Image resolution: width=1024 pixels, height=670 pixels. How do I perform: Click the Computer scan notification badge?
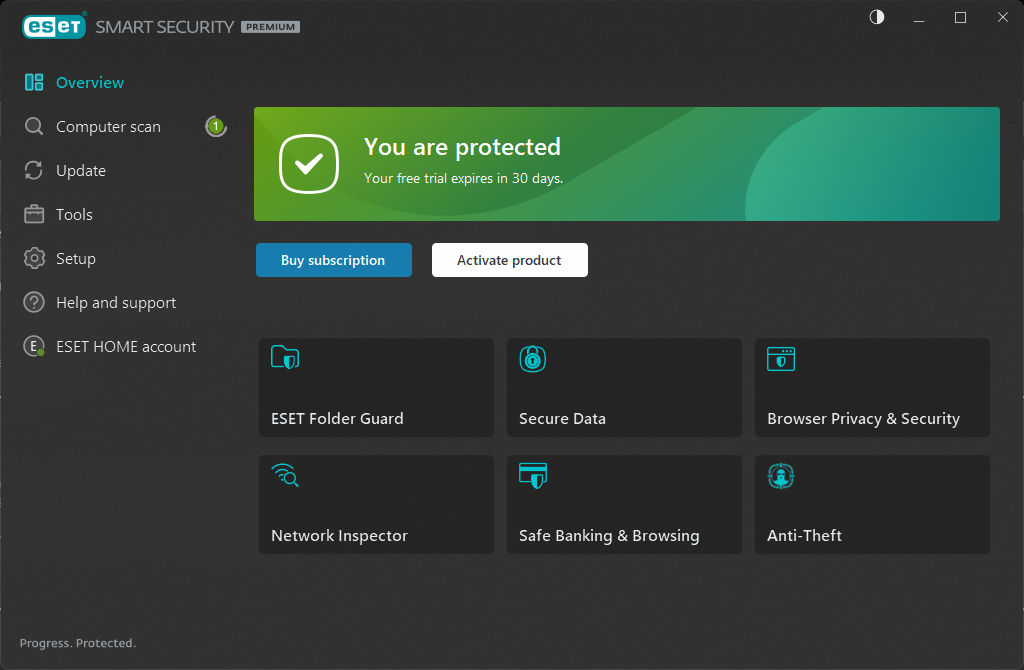click(215, 127)
